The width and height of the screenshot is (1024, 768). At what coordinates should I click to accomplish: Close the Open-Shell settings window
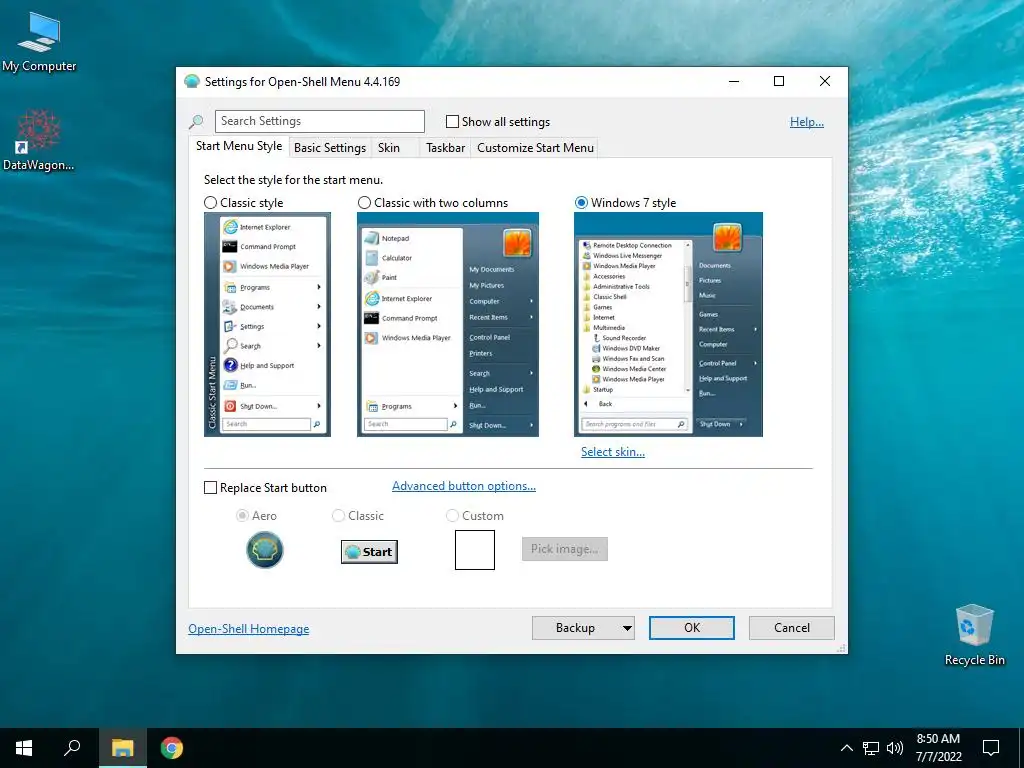click(825, 82)
